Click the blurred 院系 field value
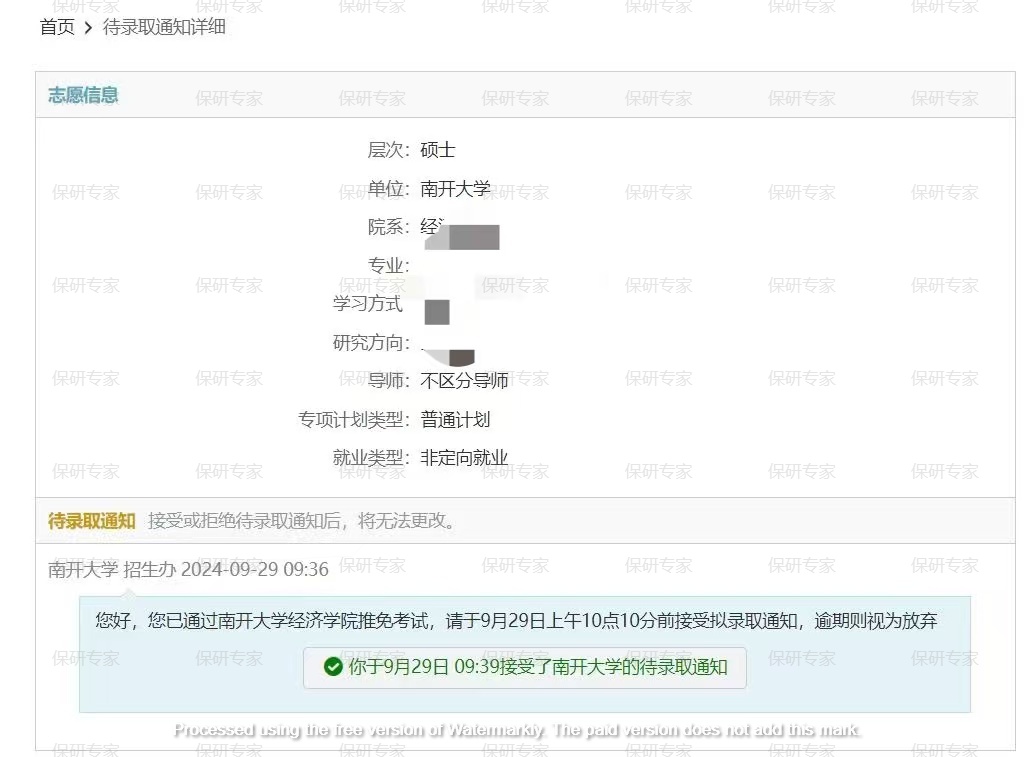Screen dimensions: 1034x757 (x=460, y=231)
